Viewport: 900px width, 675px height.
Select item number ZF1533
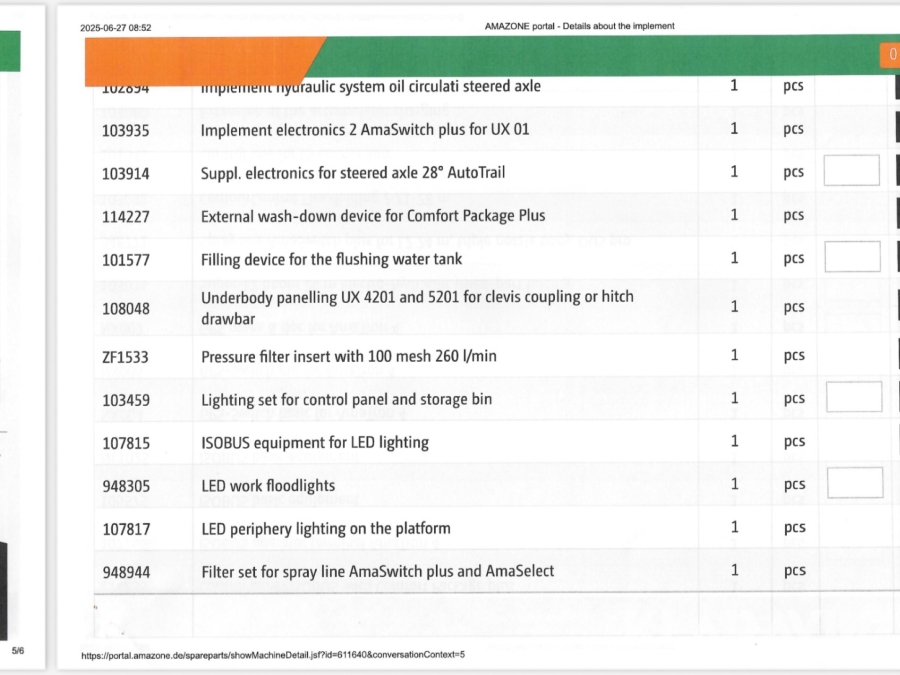pos(125,356)
